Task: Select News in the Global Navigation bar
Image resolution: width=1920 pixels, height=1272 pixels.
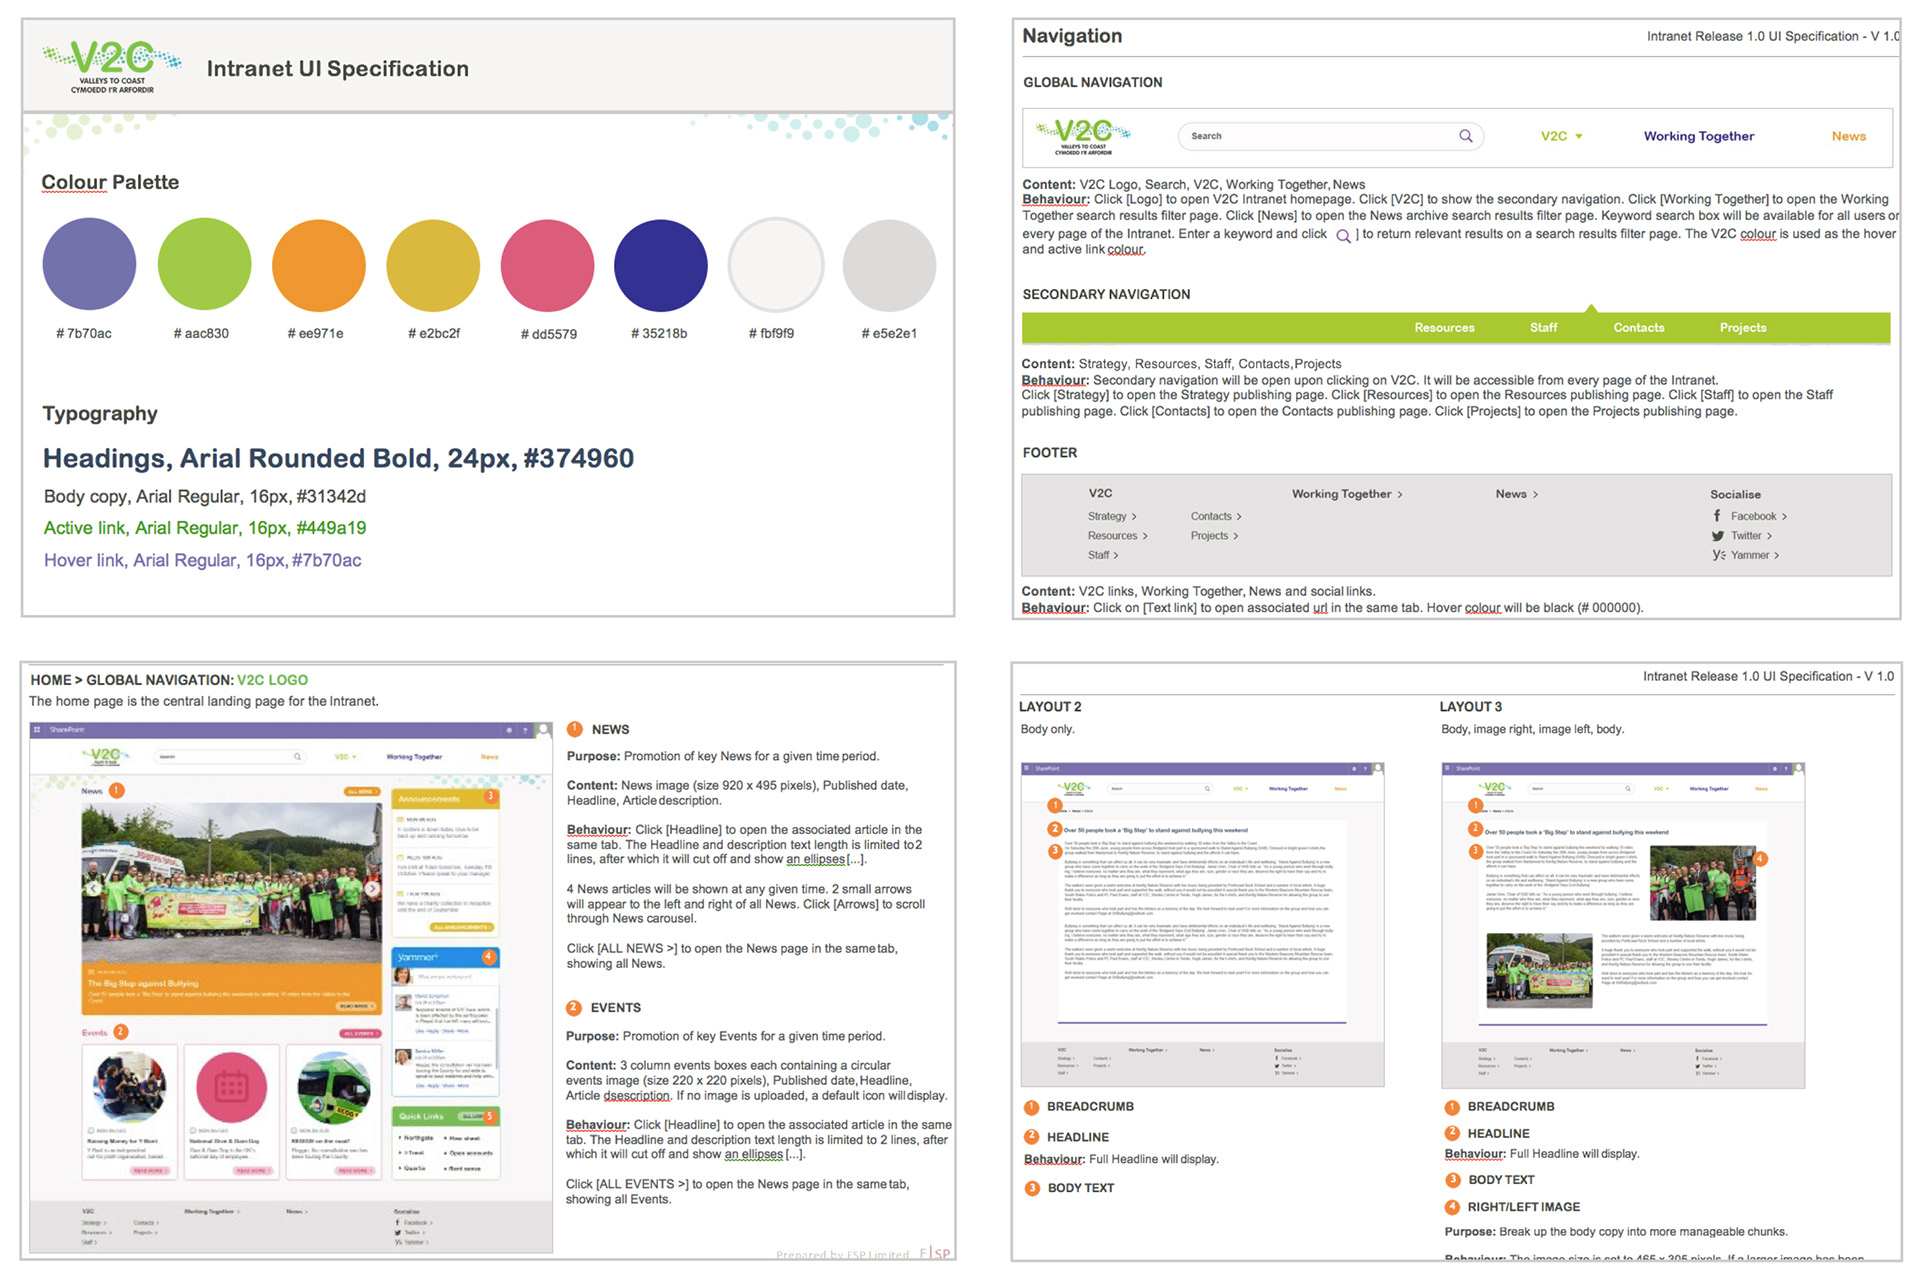Action: click(1848, 136)
